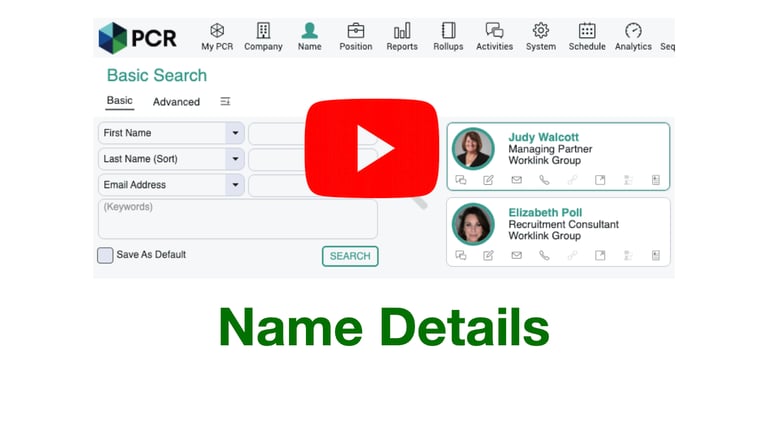This screenshot has height=431, width=768.
Task: Click the pipeline icon on Elizabeth Poll's card
Action: 628,255
